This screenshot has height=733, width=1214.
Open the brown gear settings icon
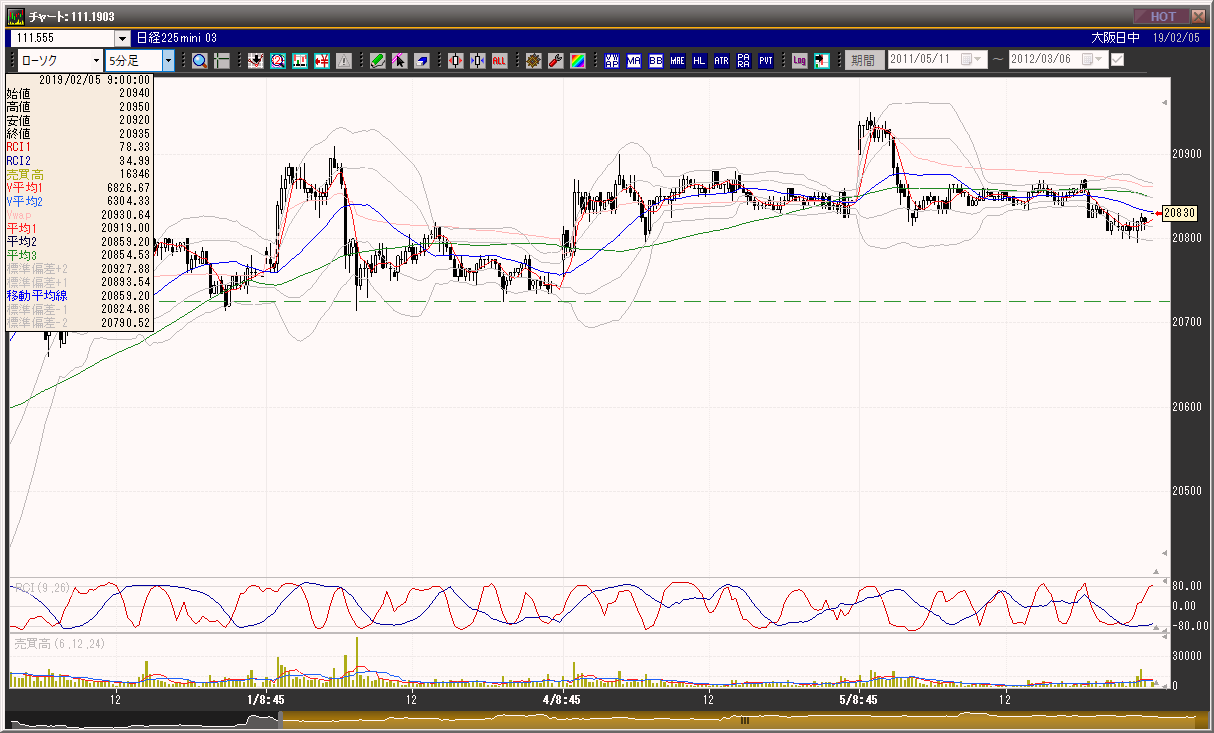[534, 61]
